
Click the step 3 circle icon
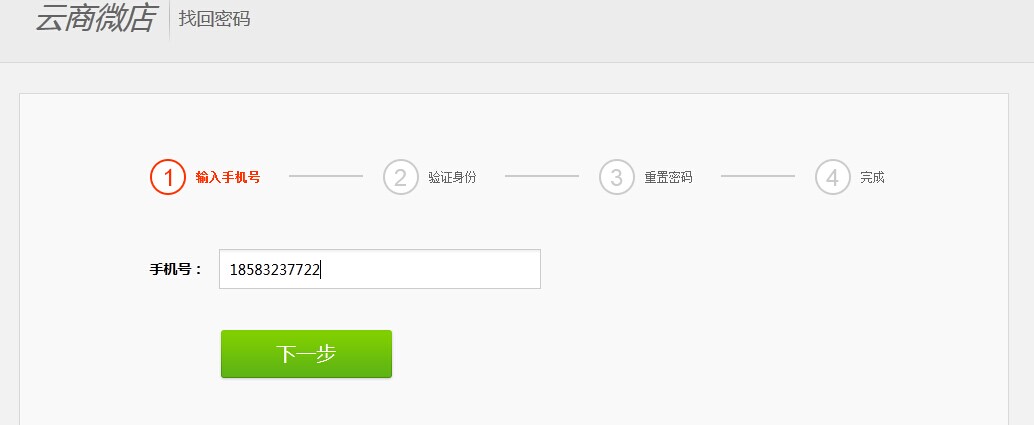pyautogui.click(x=617, y=177)
